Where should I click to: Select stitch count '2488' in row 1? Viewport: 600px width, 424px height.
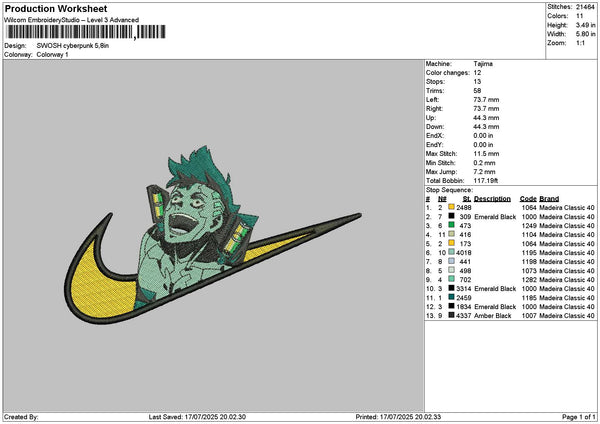click(464, 207)
